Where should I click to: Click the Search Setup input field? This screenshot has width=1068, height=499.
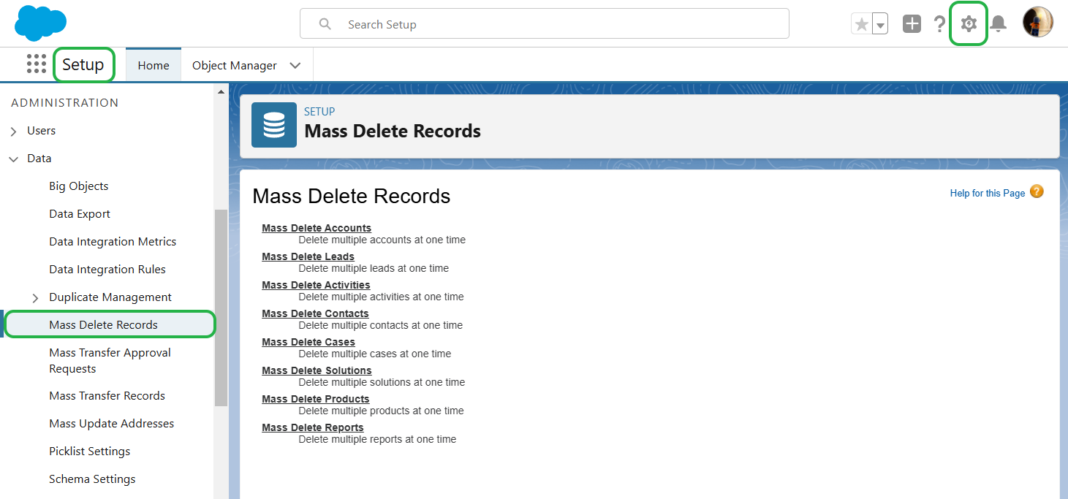[544, 24]
